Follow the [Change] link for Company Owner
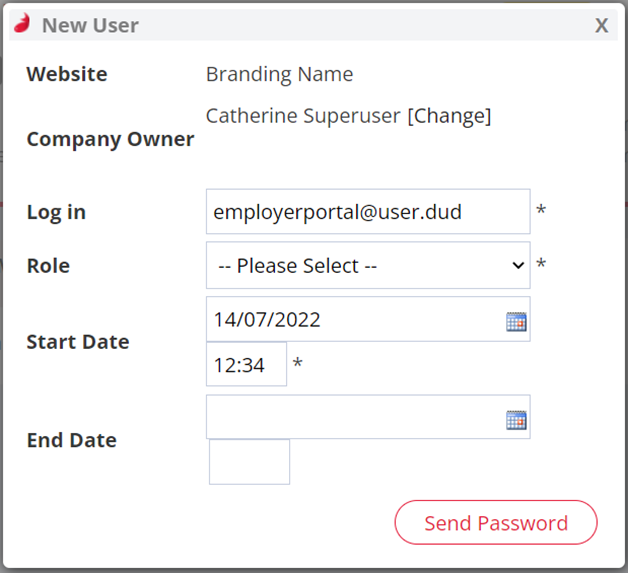Viewport: 628px width, 573px height. click(449, 116)
